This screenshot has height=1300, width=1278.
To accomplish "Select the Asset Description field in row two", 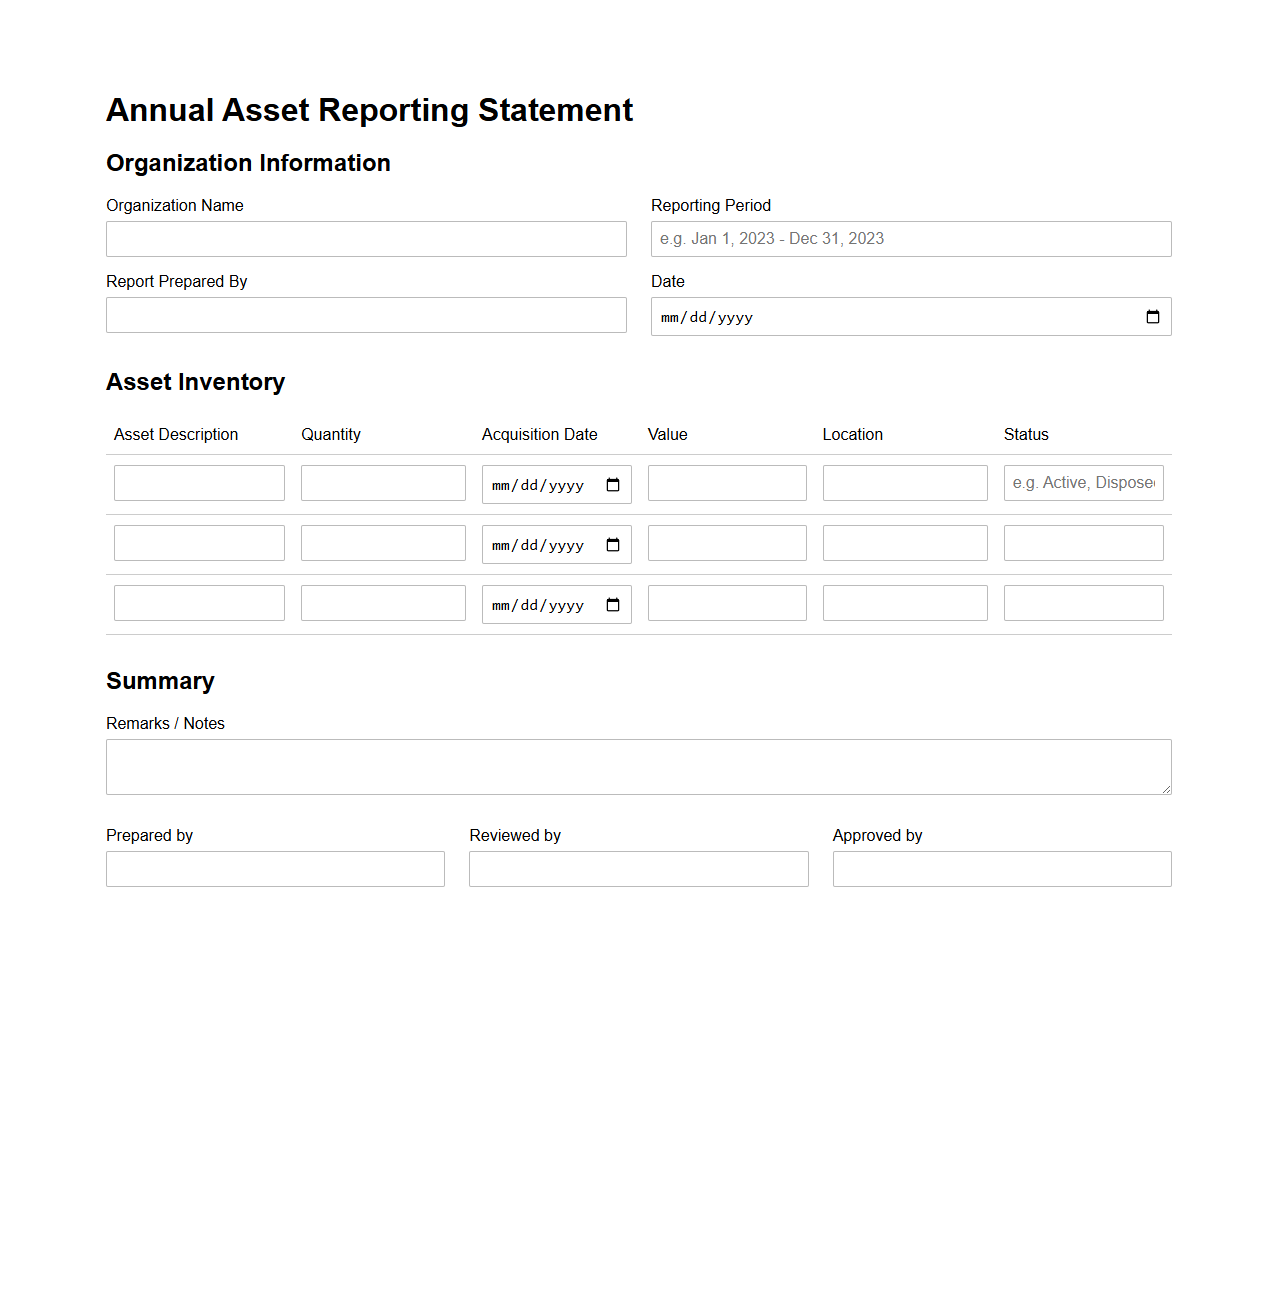I will click(x=198, y=542).
